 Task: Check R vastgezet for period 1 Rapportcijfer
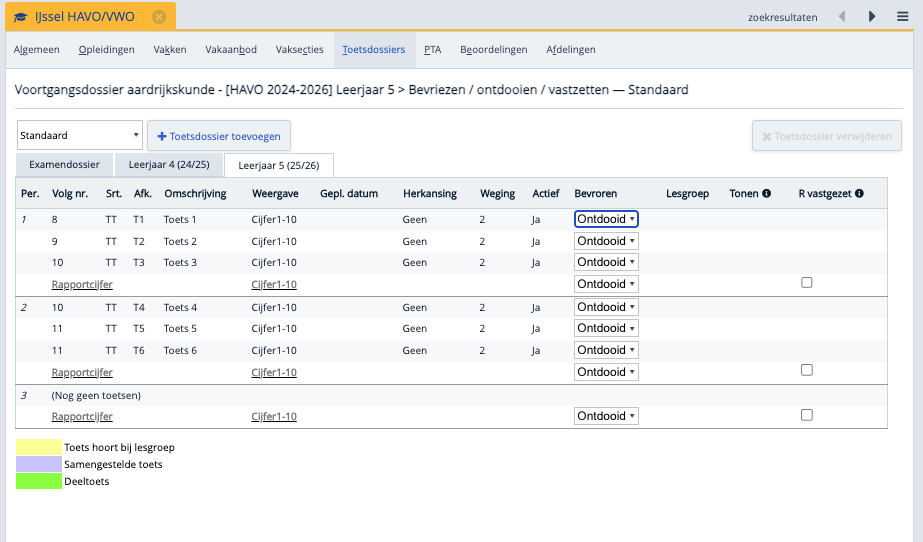[x=807, y=283]
